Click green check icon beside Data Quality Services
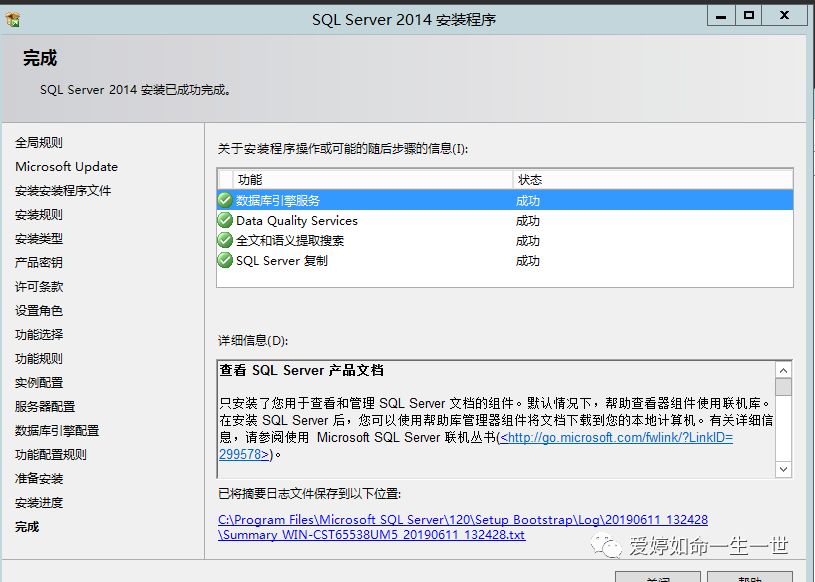 [x=225, y=220]
